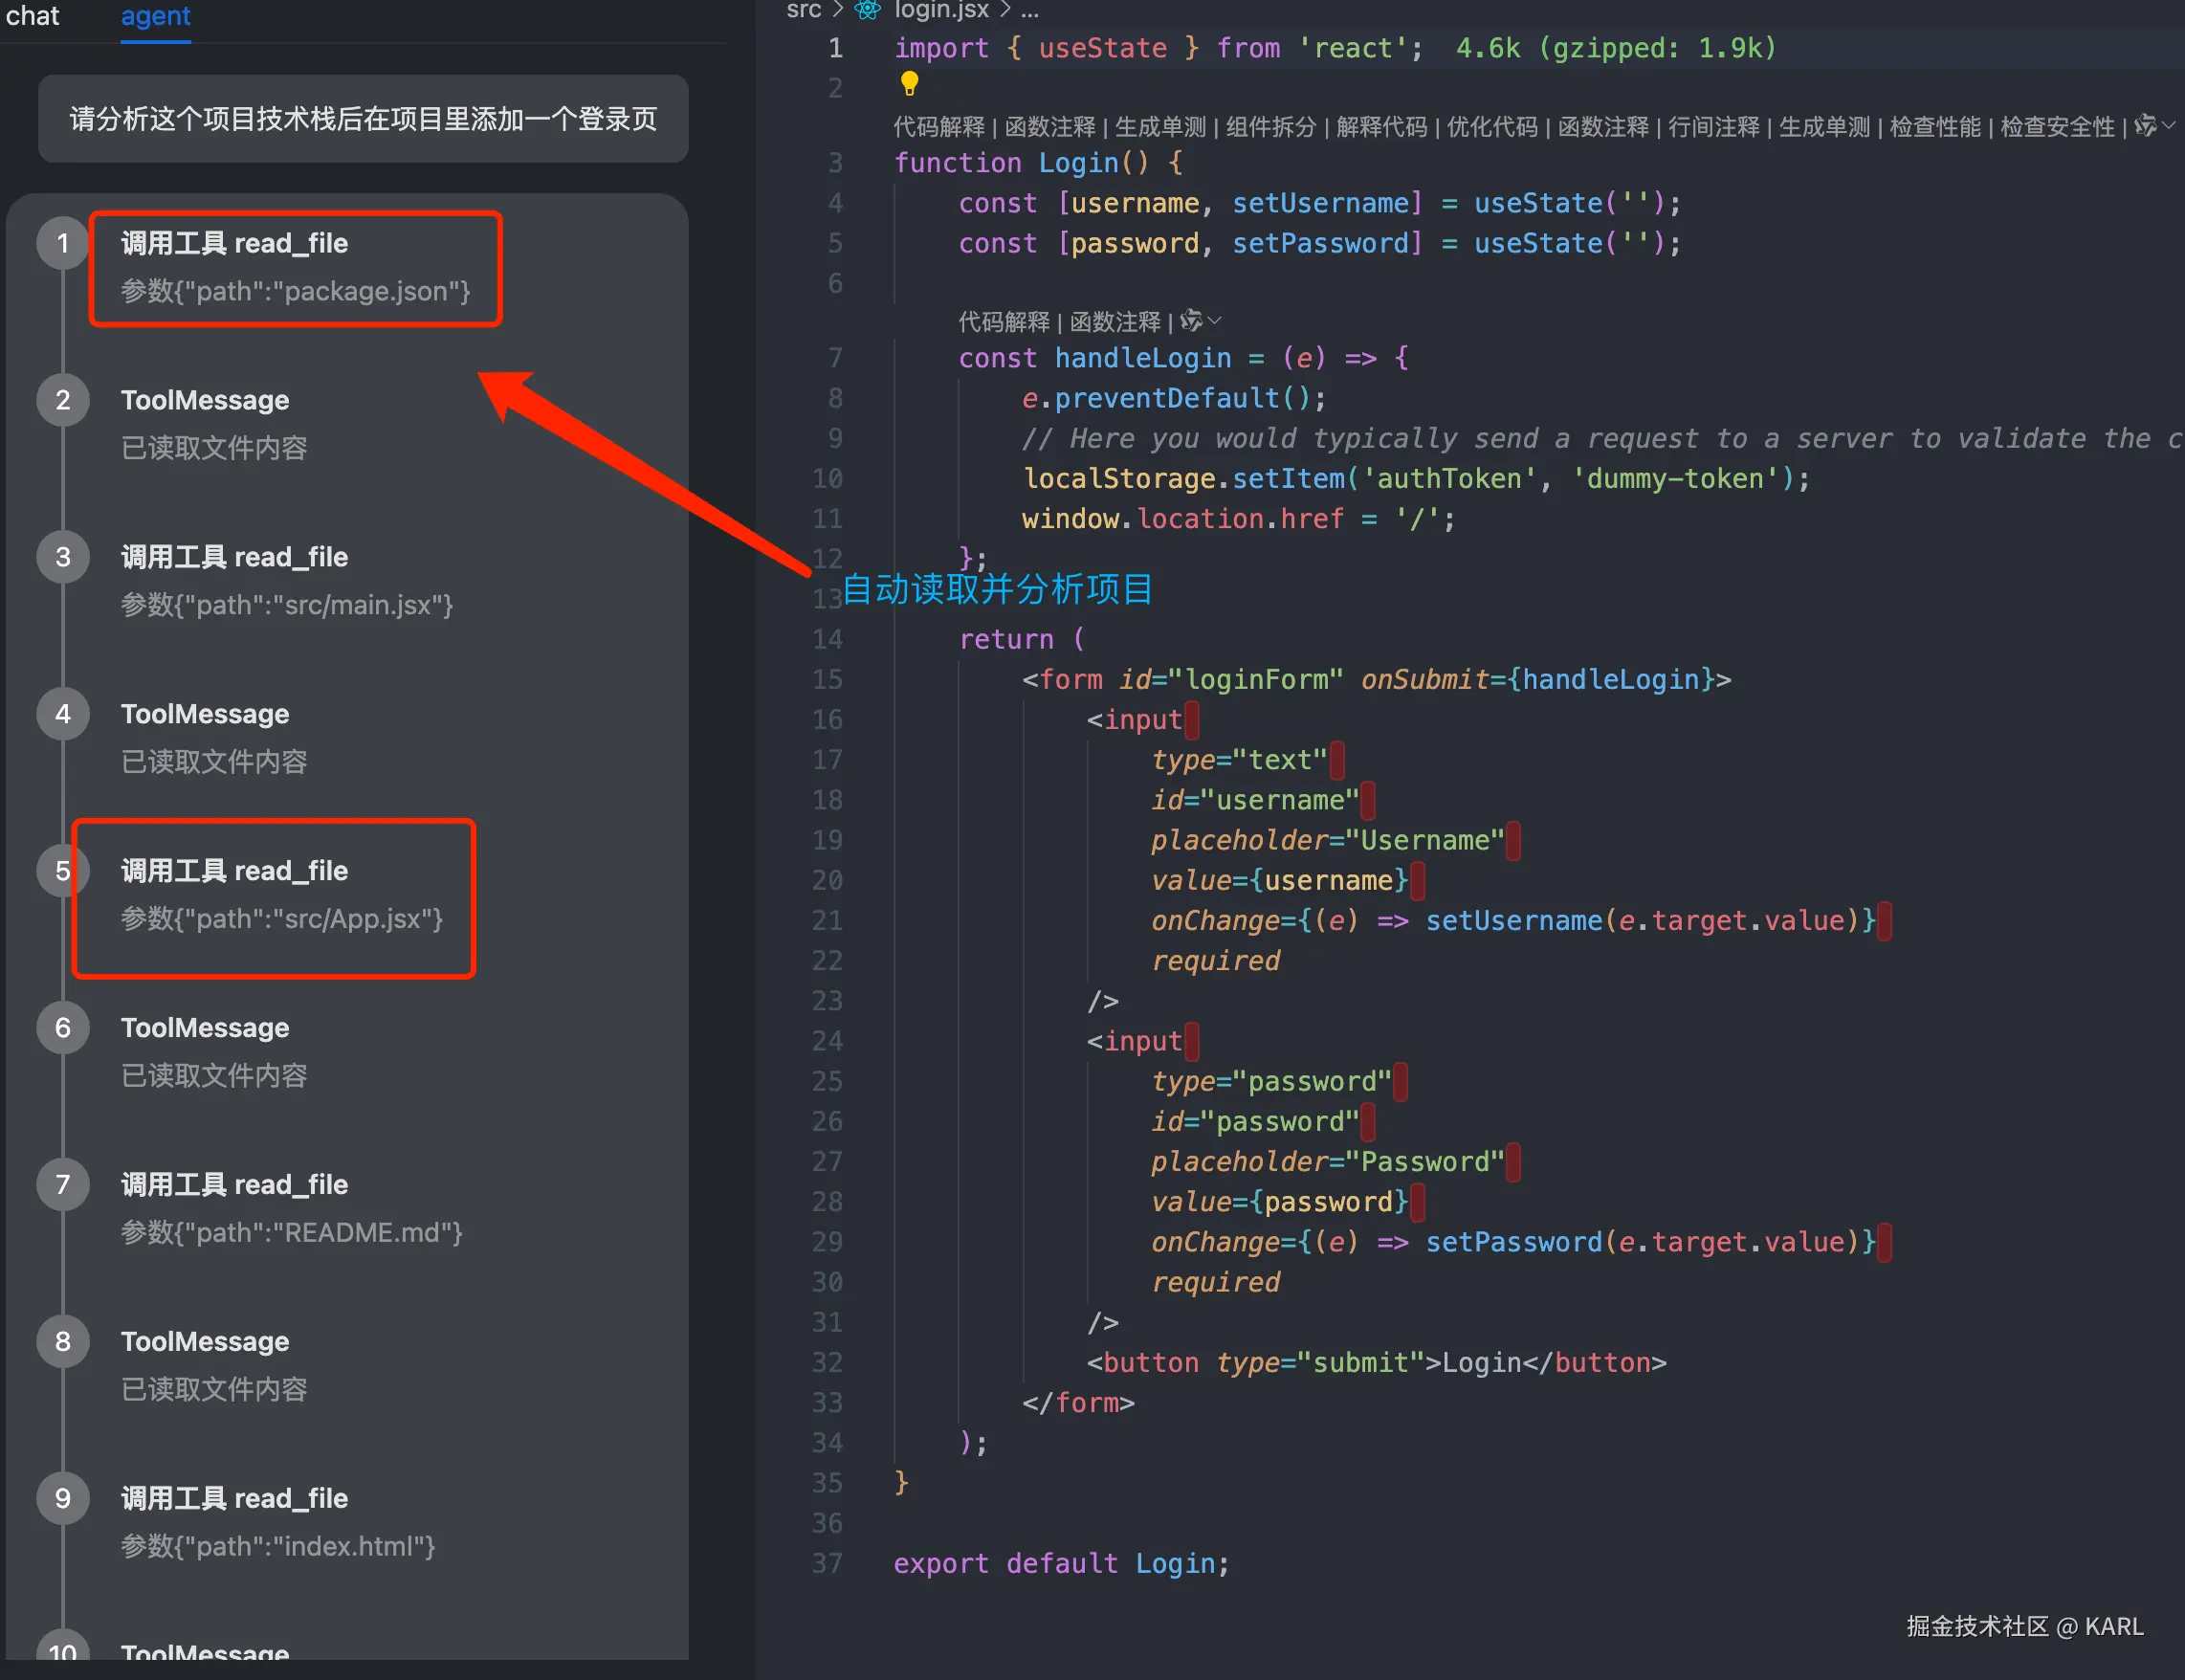Open the src folder breadcrumb
Image resolution: width=2185 pixels, height=1680 pixels.
click(803, 10)
